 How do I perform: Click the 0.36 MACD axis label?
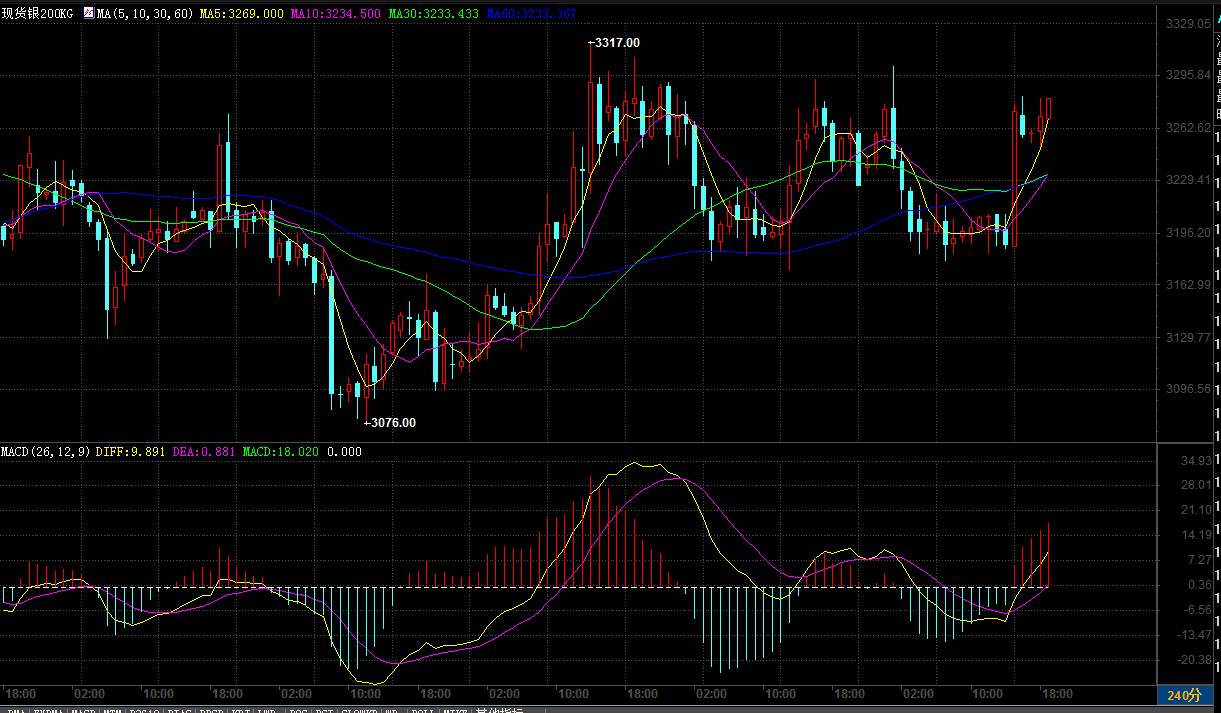pyautogui.click(x=1199, y=585)
